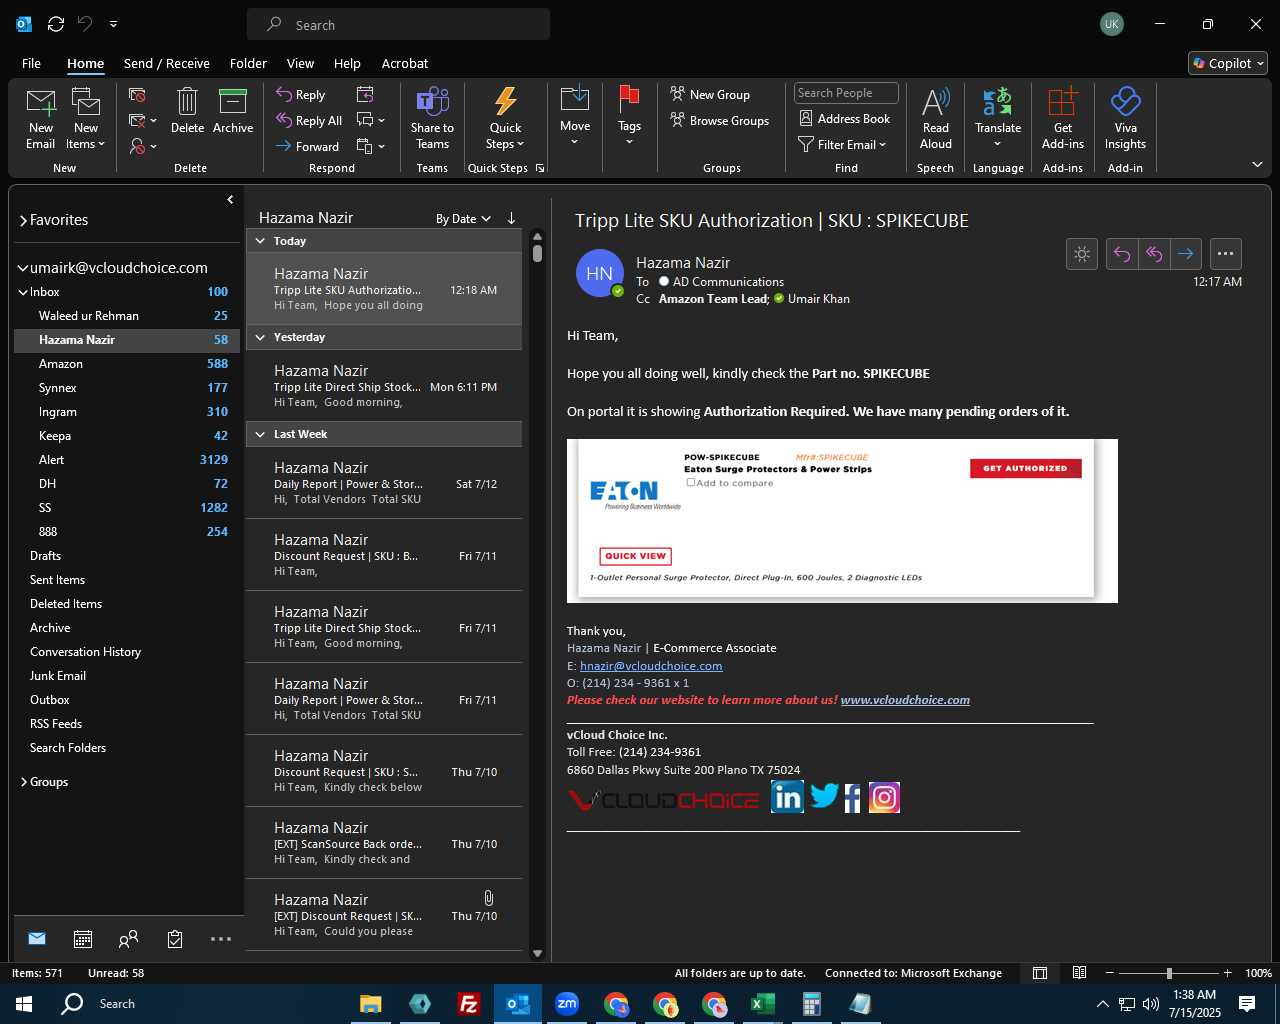The width and height of the screenshot is (1280, 1024).
Task: Click Reply All in ribbon
Action: (x=310, y=121)
